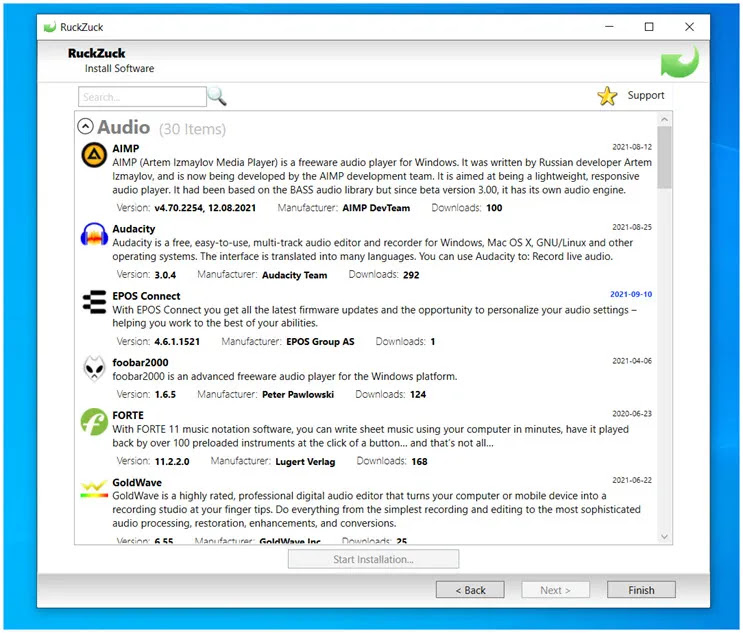Select the FORTE title
The width and height of the screenshot is (743, 633).
point(128,416)
